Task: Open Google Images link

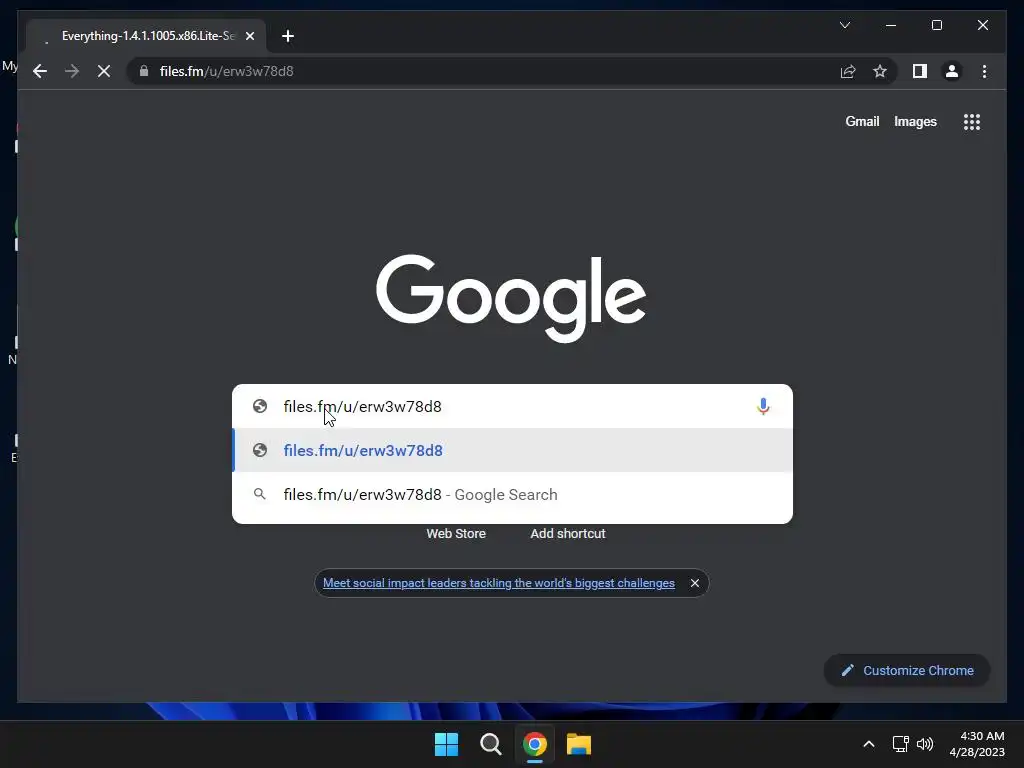Action: pyautogui.click(x=915, y=121)
